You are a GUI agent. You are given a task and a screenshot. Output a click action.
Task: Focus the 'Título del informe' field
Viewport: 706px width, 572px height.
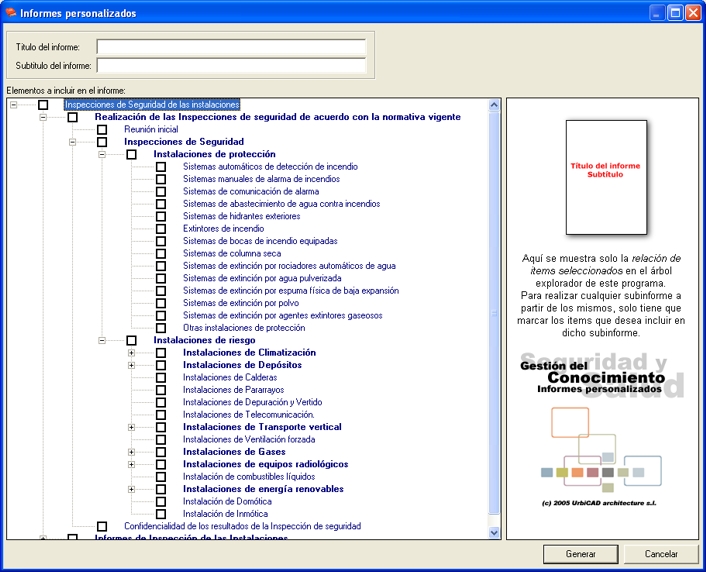tap(231, 47)
